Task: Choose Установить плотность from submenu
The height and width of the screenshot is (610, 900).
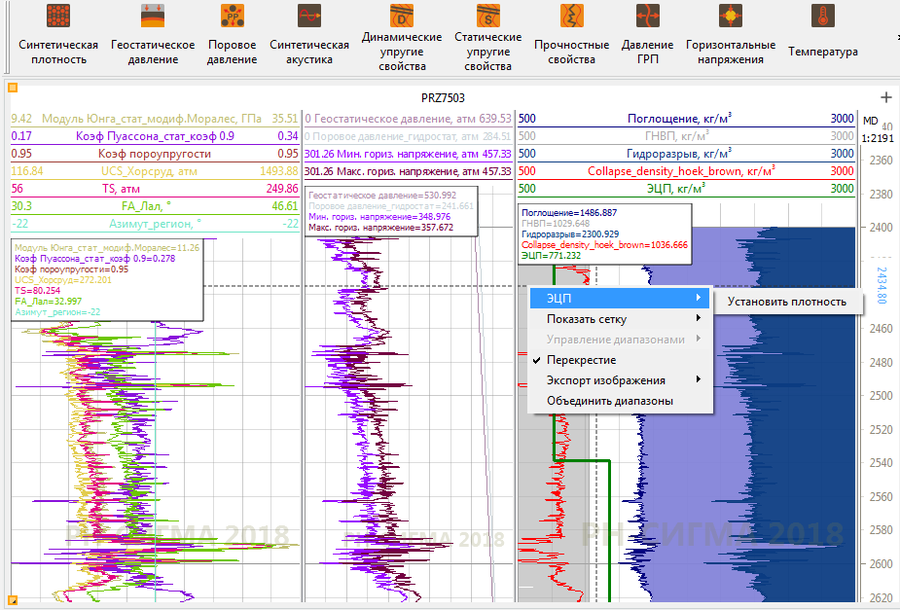Action: click(x=786, y=302)
